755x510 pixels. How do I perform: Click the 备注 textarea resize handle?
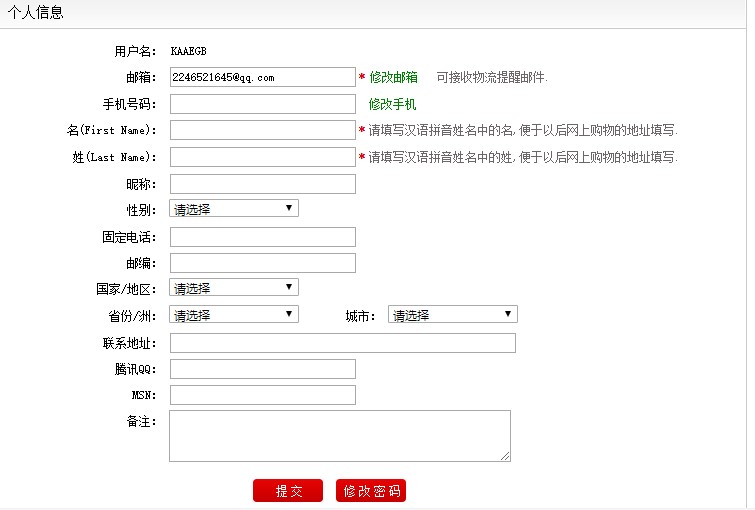coord(505,456)
